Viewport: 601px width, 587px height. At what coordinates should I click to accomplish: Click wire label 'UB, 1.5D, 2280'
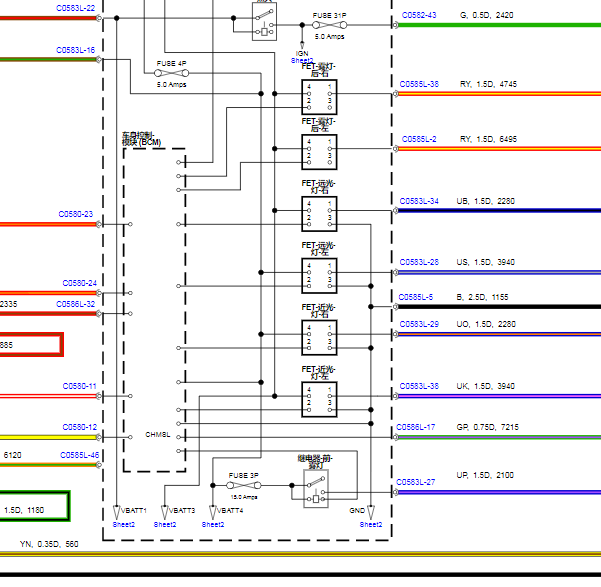click(486, 201)
